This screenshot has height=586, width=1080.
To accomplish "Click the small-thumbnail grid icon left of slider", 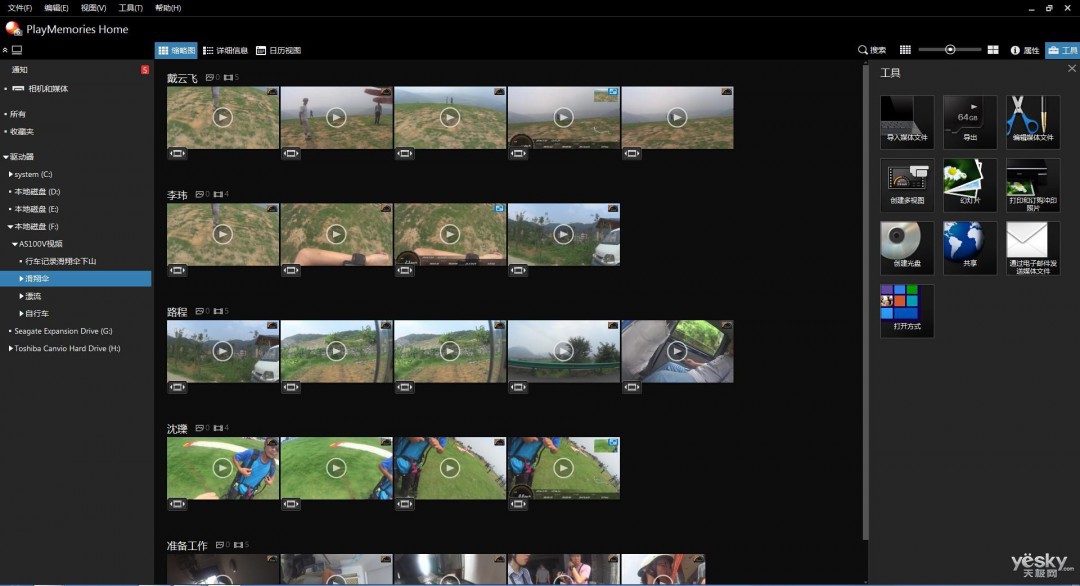I will click(x=905, y=50).
